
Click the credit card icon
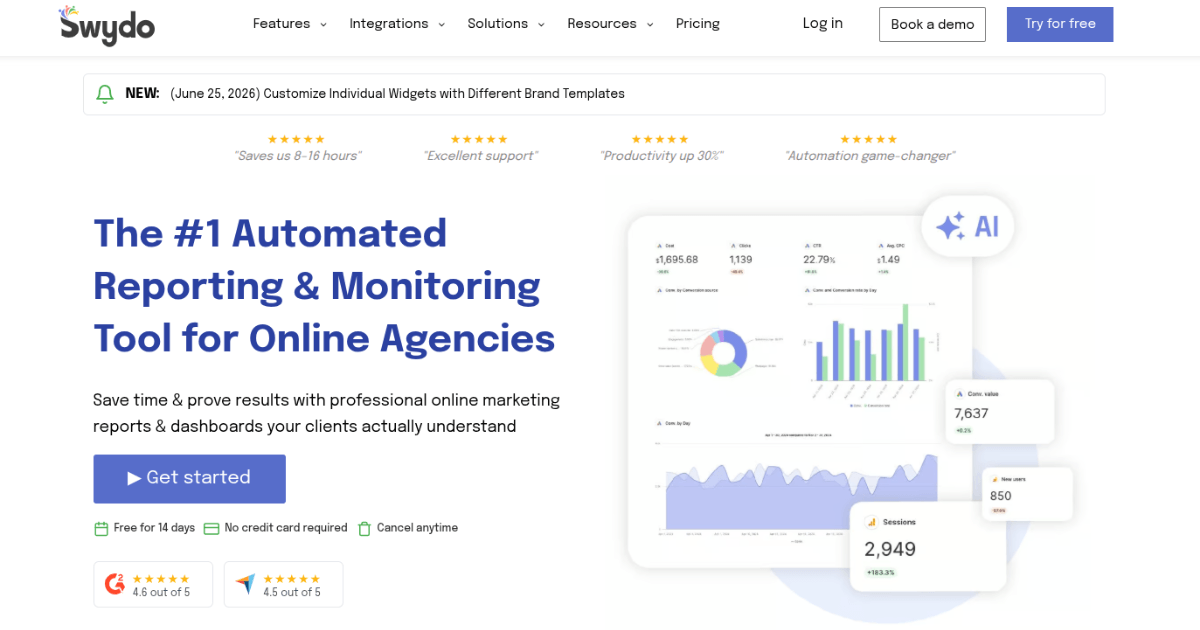pos(211,528)
